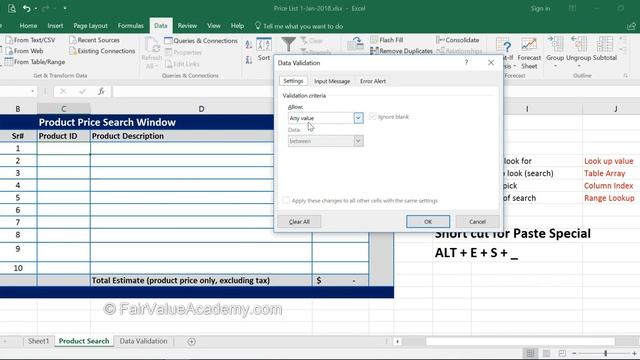Switch to the Data Validation worksheet tab
640x360 pixels.
[x=143, y=341]
